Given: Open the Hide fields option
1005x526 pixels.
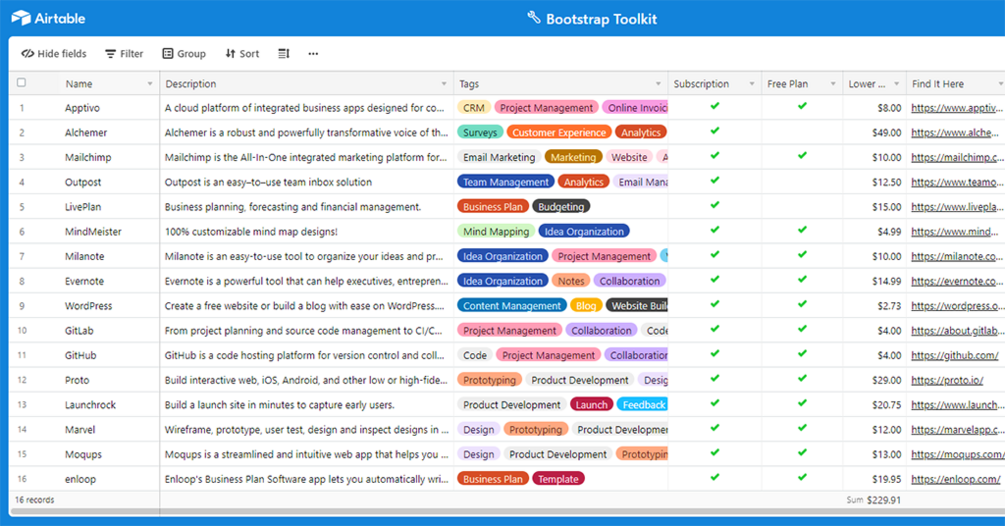Looking at the screenshot, I should [54, 54].
